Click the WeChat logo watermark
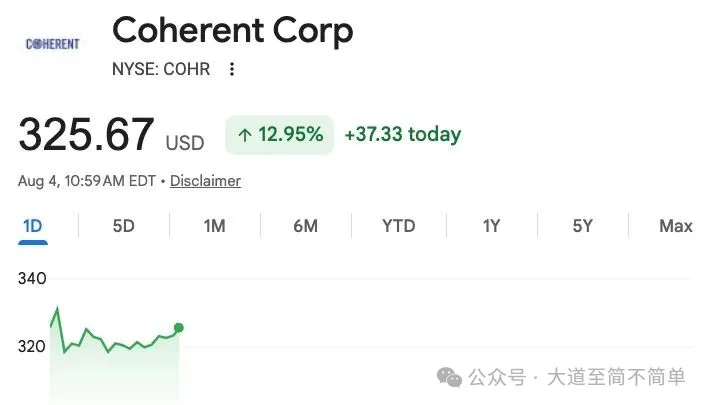 (x=449, y=377)
